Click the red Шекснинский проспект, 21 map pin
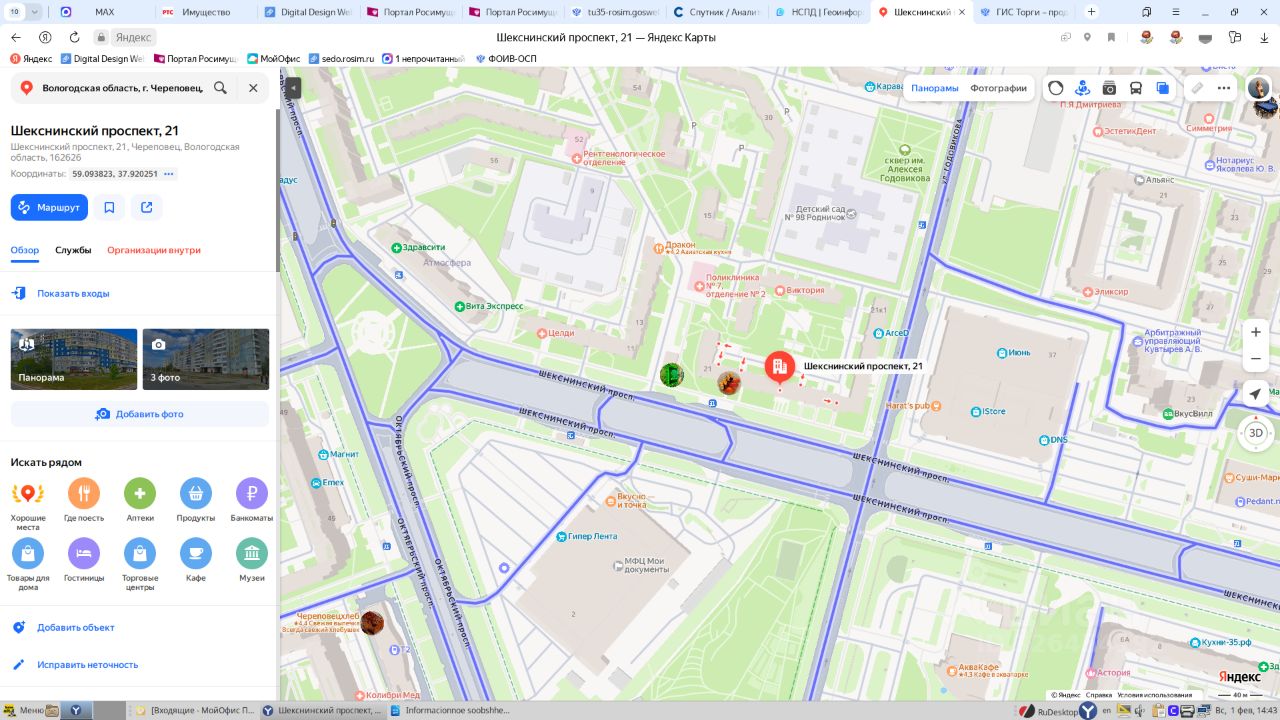1280x720 pixels. (780, 368)
